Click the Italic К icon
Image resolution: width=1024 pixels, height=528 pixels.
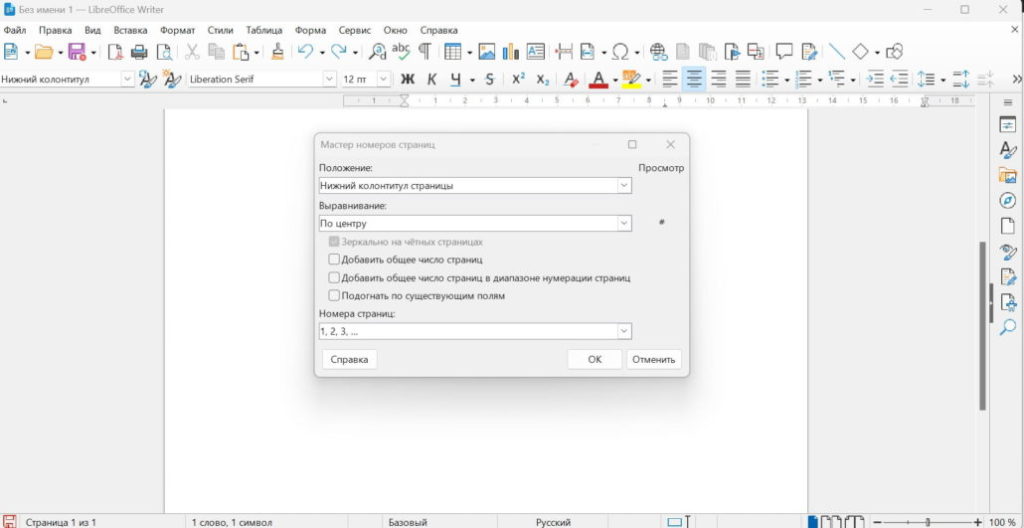click(x=432, y=79)
